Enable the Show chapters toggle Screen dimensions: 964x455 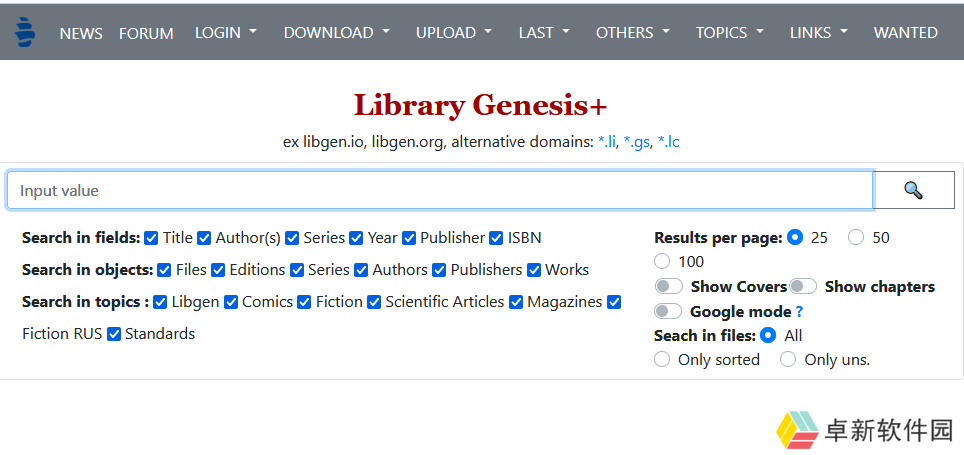pyautogui.click(x=803, y=287)
